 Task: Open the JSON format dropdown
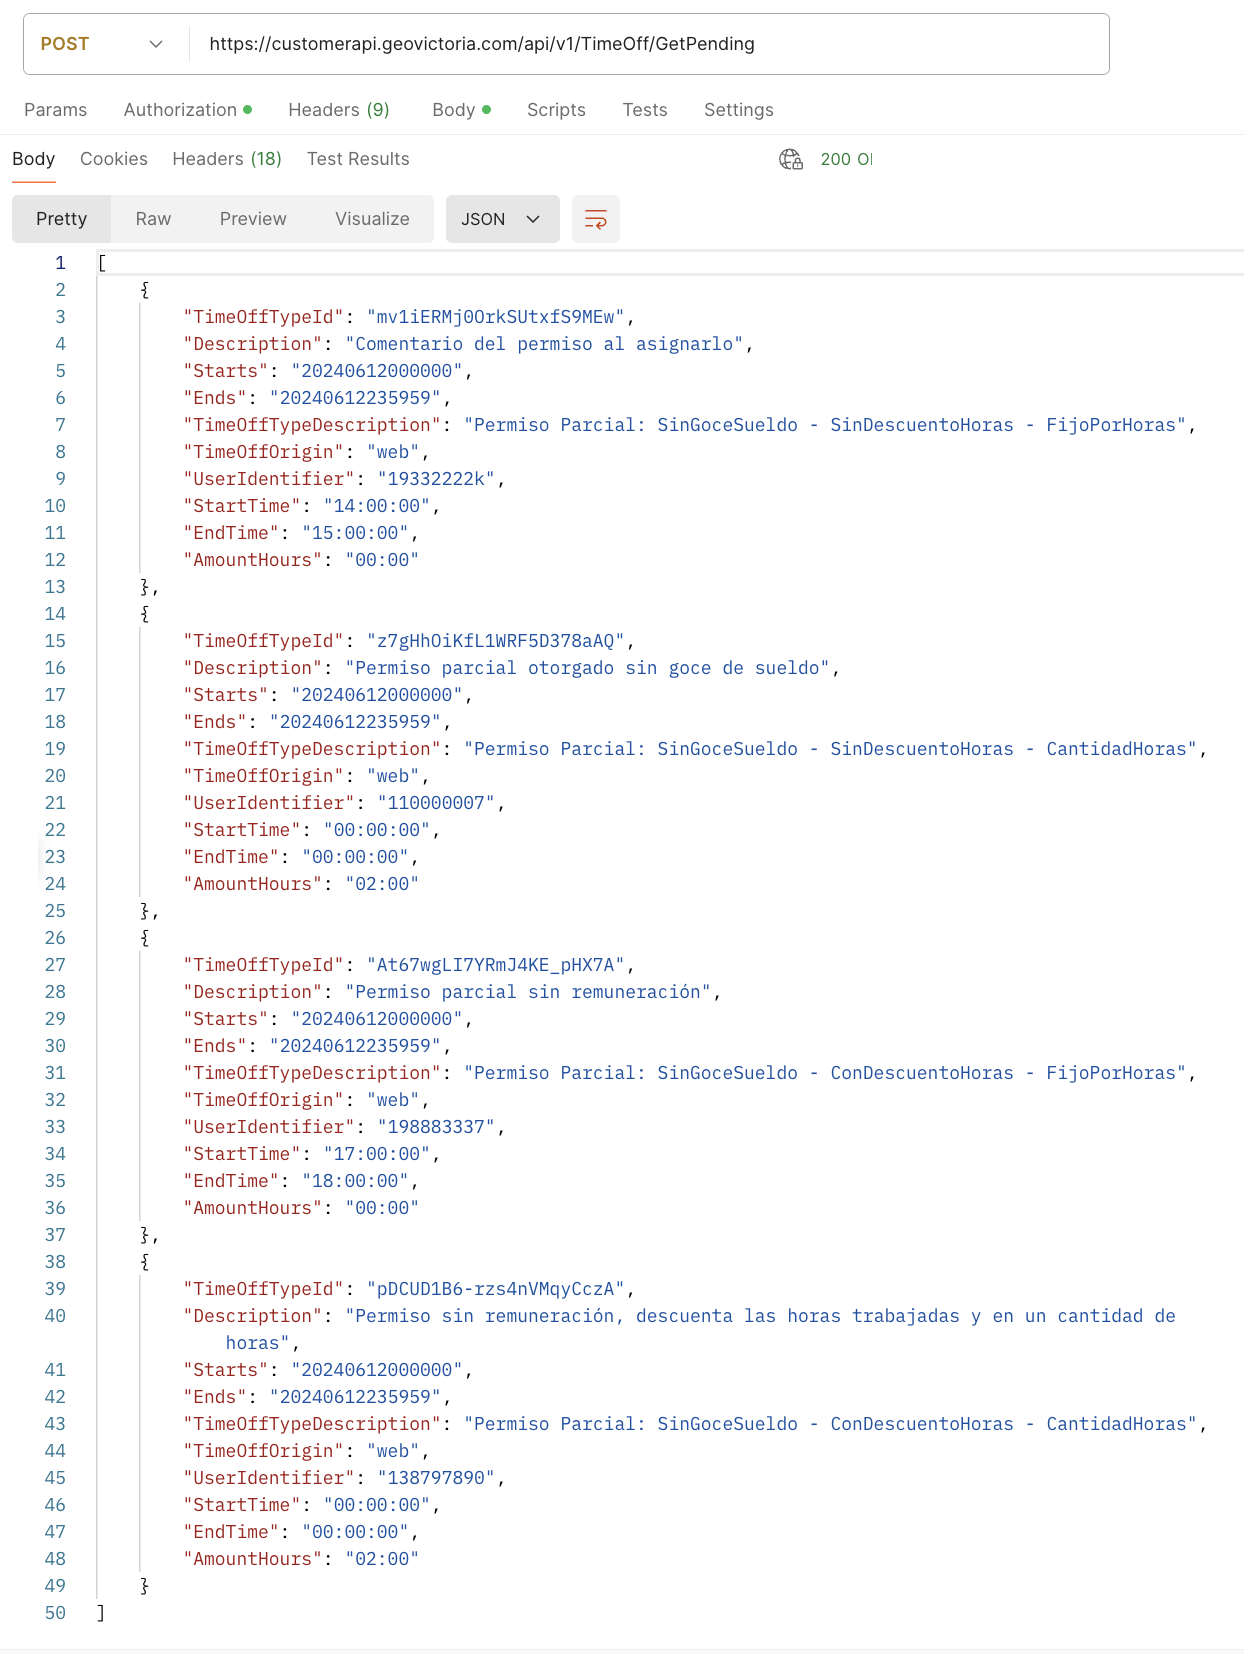coord(500,219)
